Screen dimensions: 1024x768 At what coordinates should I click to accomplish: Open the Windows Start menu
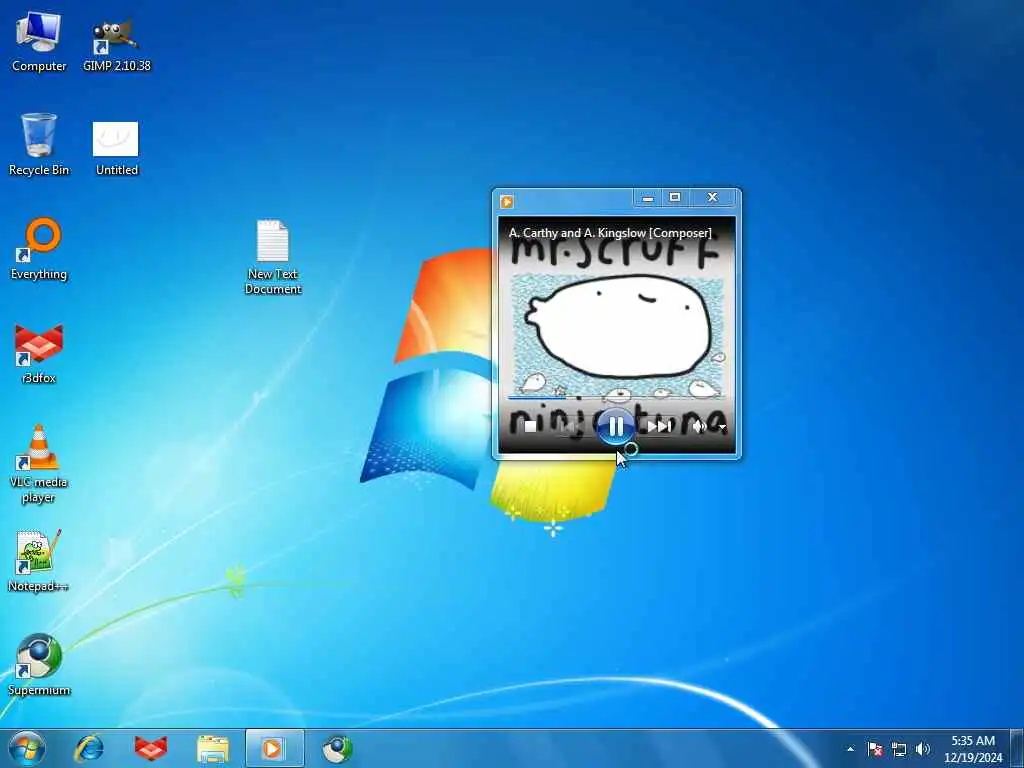27,748
